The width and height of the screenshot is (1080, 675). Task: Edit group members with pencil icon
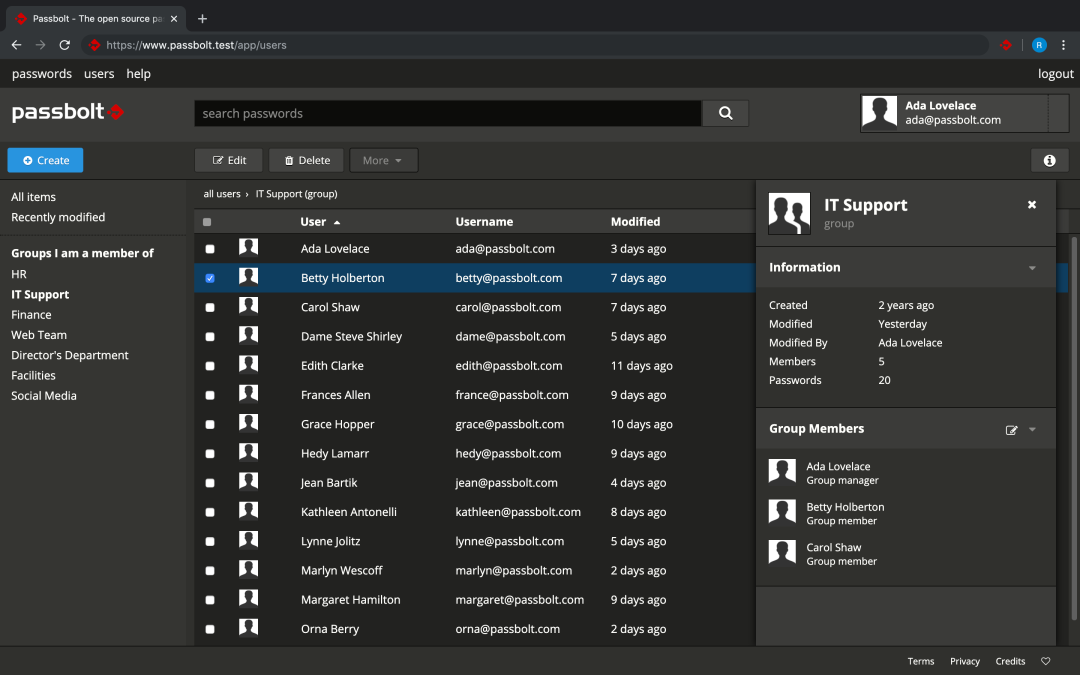click(x=1011, y=430)
